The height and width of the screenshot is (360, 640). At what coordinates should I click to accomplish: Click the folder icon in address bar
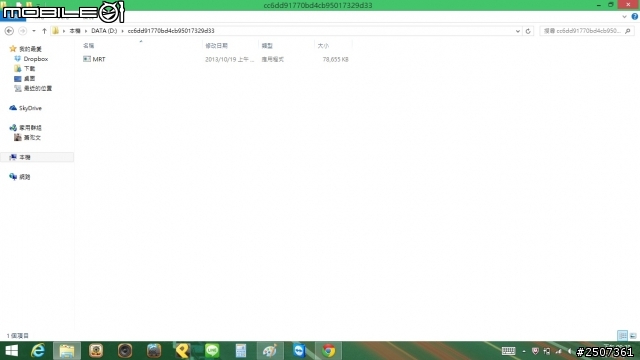point(56,31)
